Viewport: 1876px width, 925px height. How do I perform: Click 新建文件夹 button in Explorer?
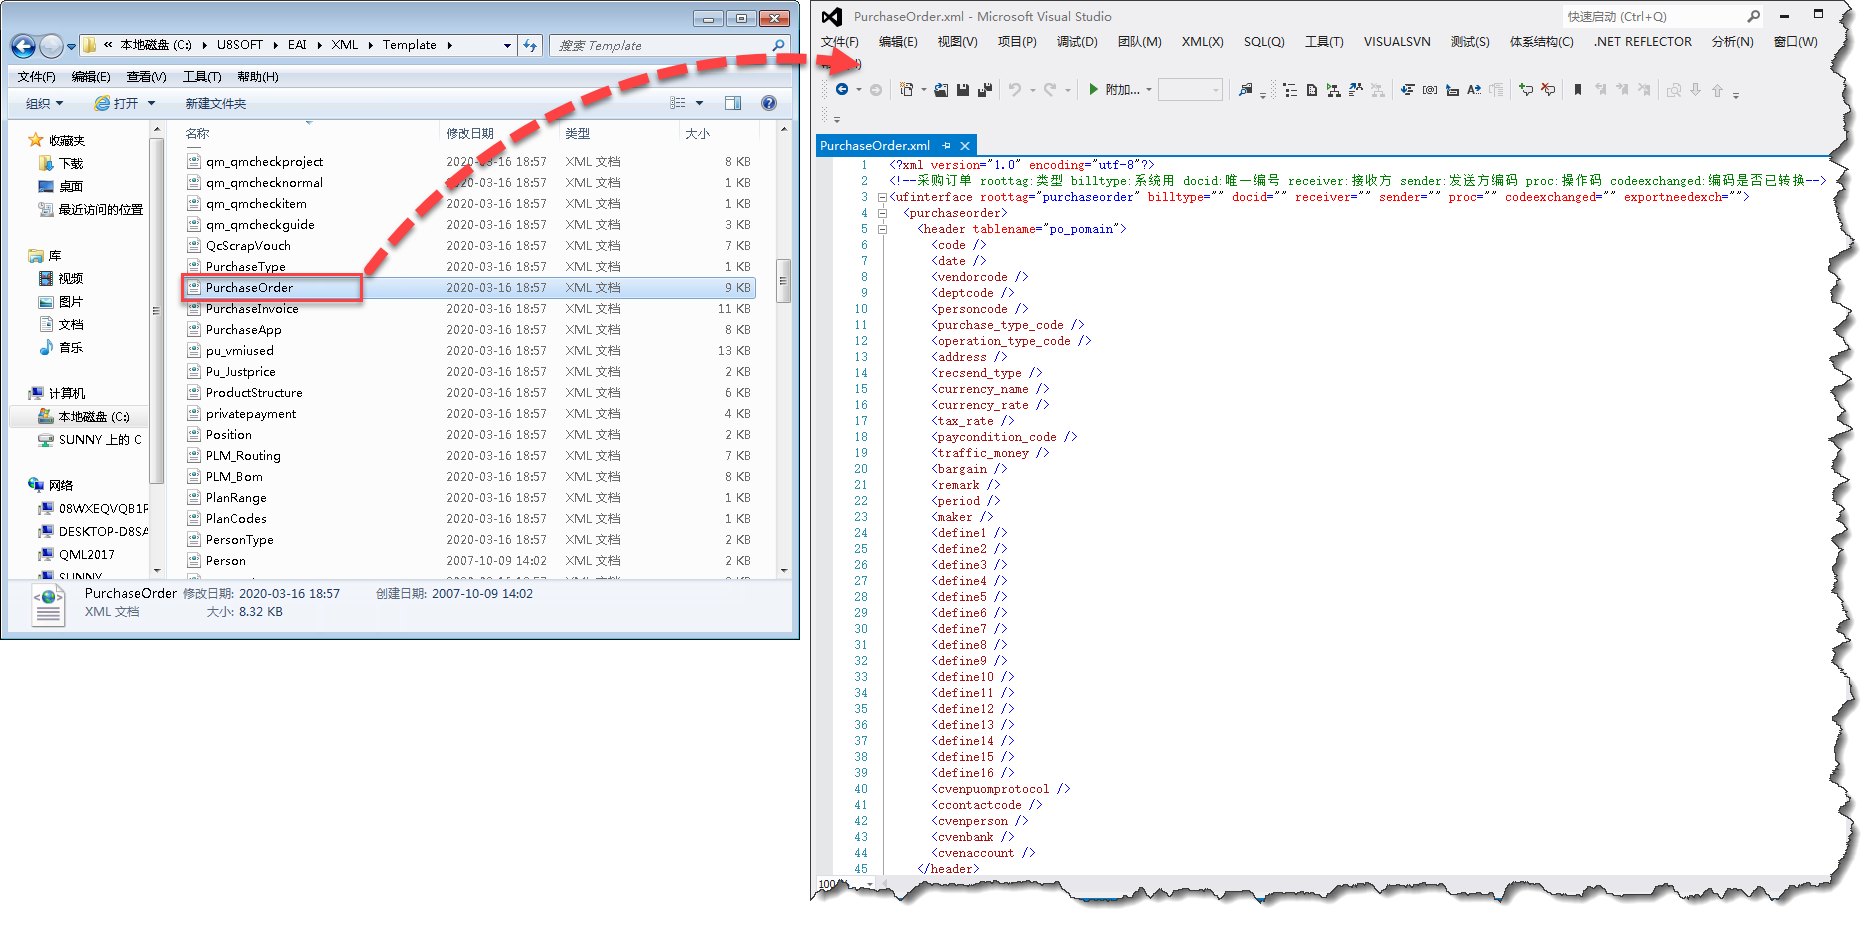point(215,103)
